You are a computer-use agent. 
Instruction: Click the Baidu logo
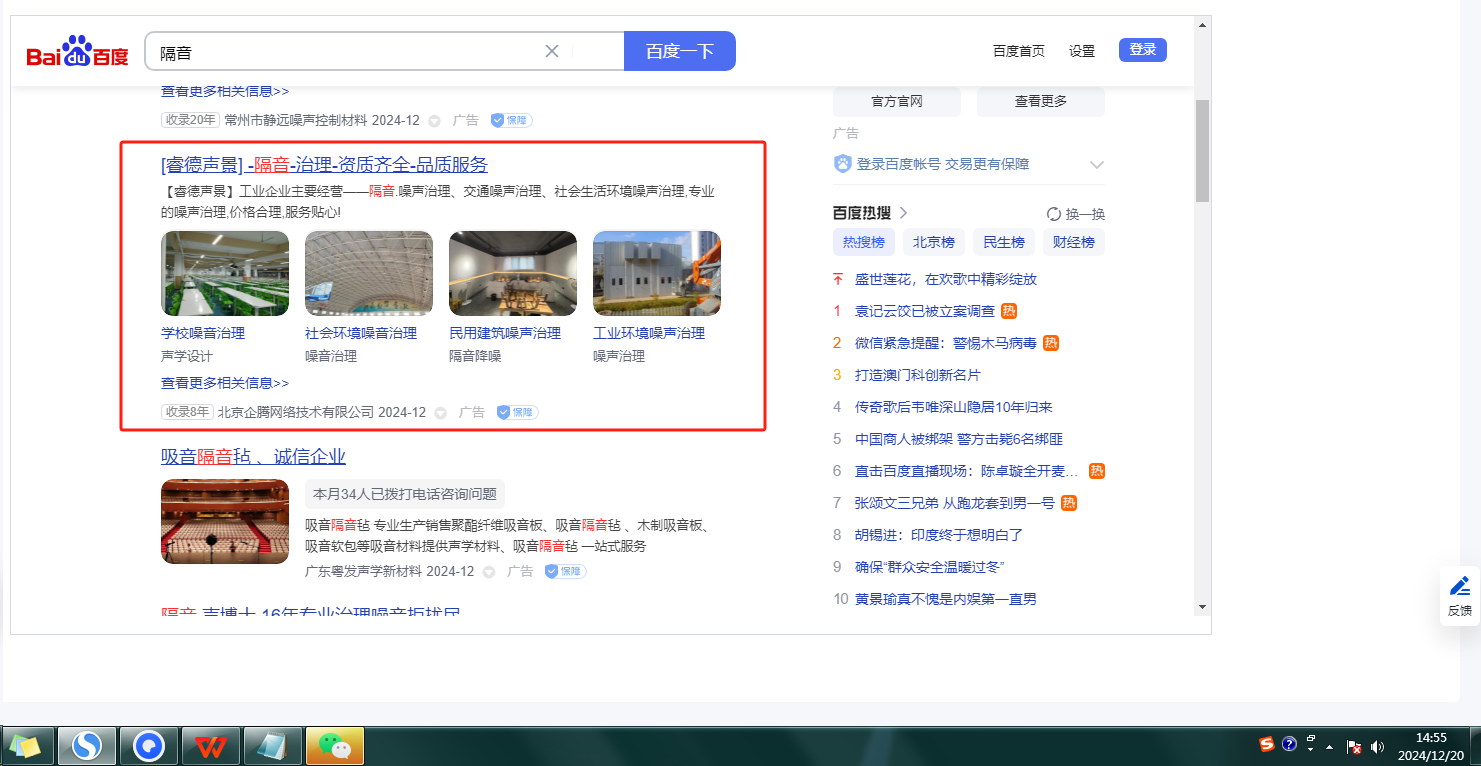coord(78,52)
